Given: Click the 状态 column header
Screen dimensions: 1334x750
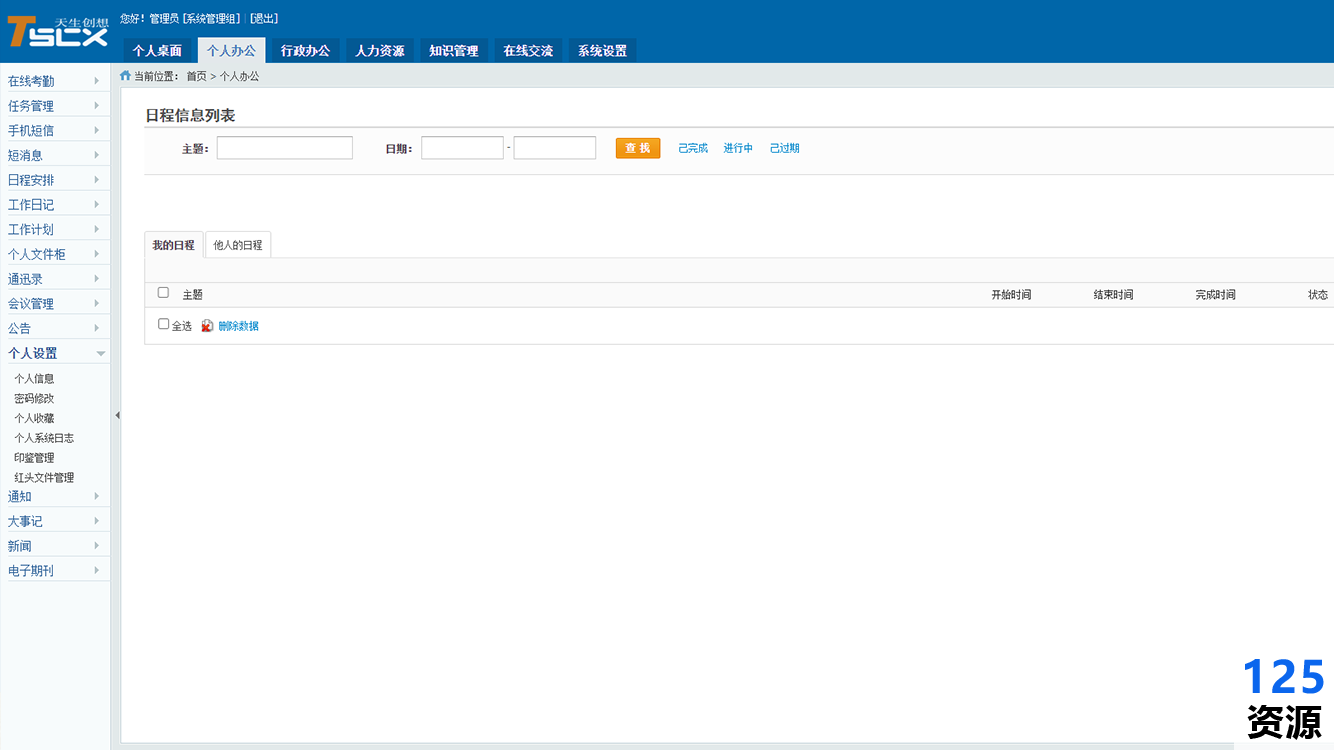Looking at the screenshot, I should tap(1318, 295).
